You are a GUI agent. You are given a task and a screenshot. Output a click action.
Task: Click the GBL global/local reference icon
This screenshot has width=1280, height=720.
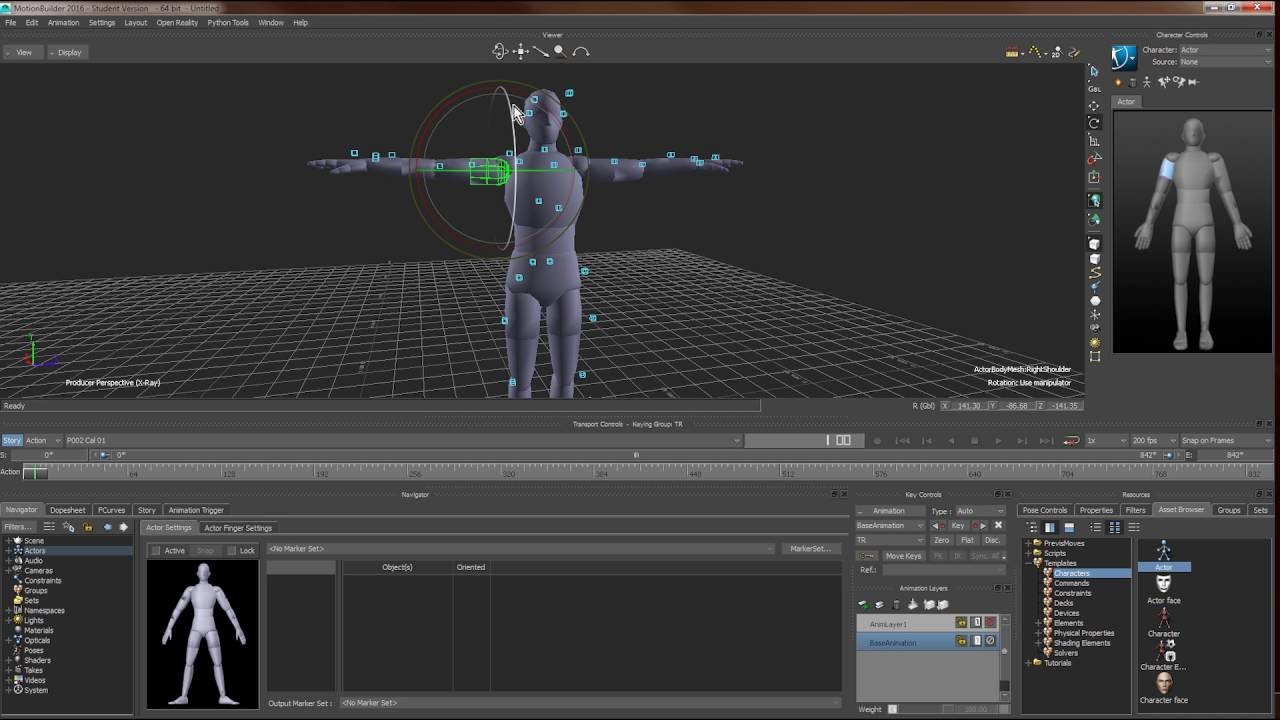pyautogui.click(x=1093, y=90)
